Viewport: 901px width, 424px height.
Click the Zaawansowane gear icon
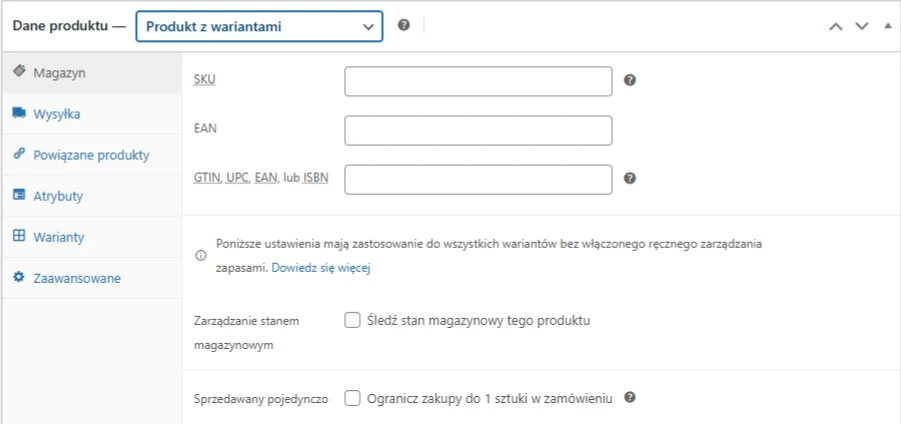(19, 277)
